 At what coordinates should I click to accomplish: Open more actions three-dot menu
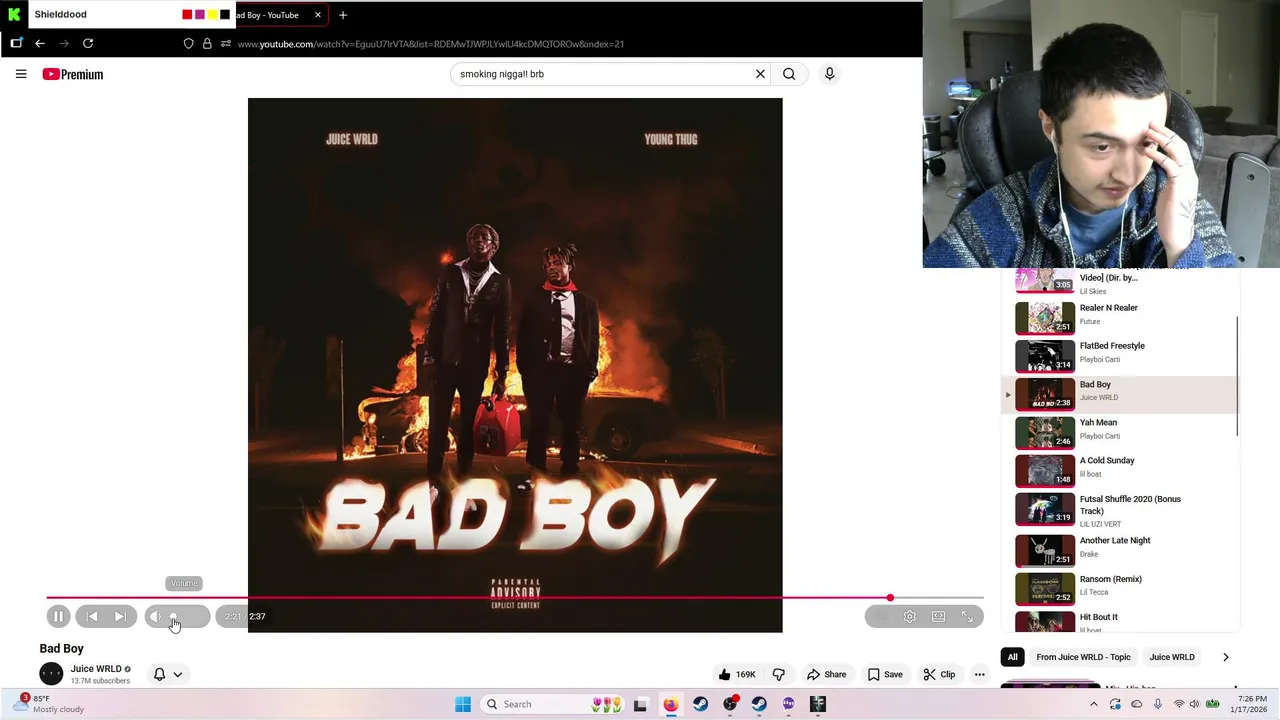coord(980,674)
